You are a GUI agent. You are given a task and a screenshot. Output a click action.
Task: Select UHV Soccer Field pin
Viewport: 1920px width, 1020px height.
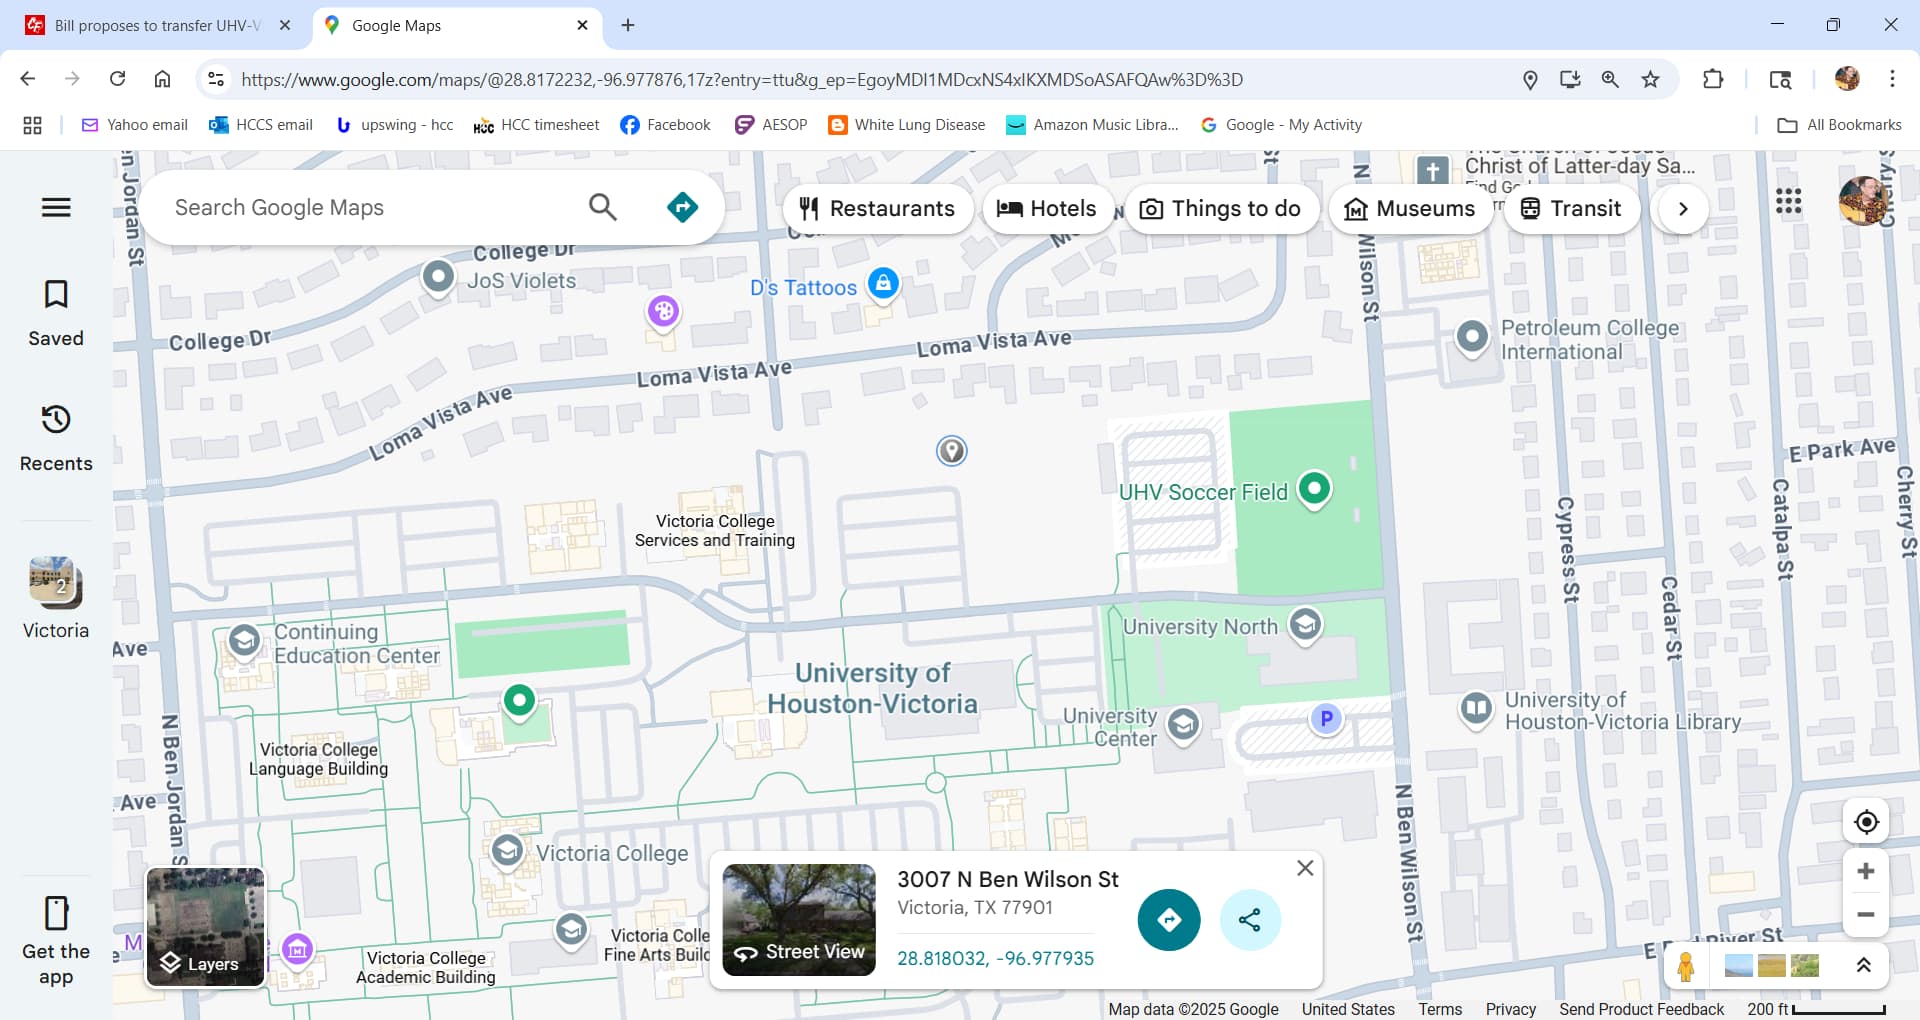(x=1314, y=489)
